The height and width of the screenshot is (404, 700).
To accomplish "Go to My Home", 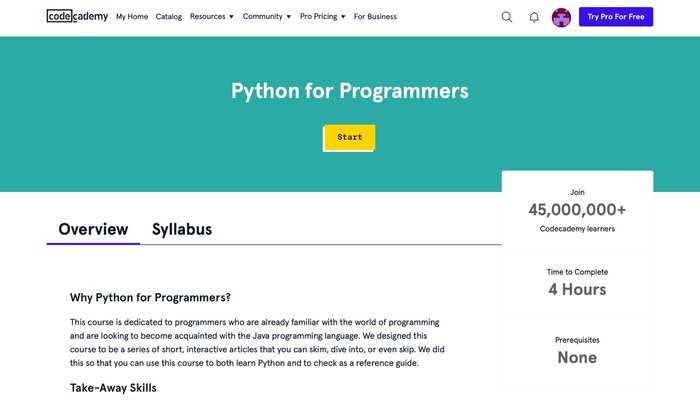I will coord(132,17).
